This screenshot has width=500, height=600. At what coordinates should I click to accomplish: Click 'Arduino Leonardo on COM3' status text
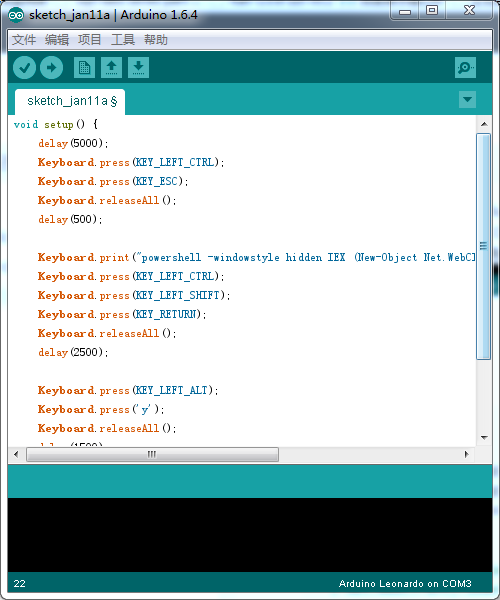pos(405,584)
